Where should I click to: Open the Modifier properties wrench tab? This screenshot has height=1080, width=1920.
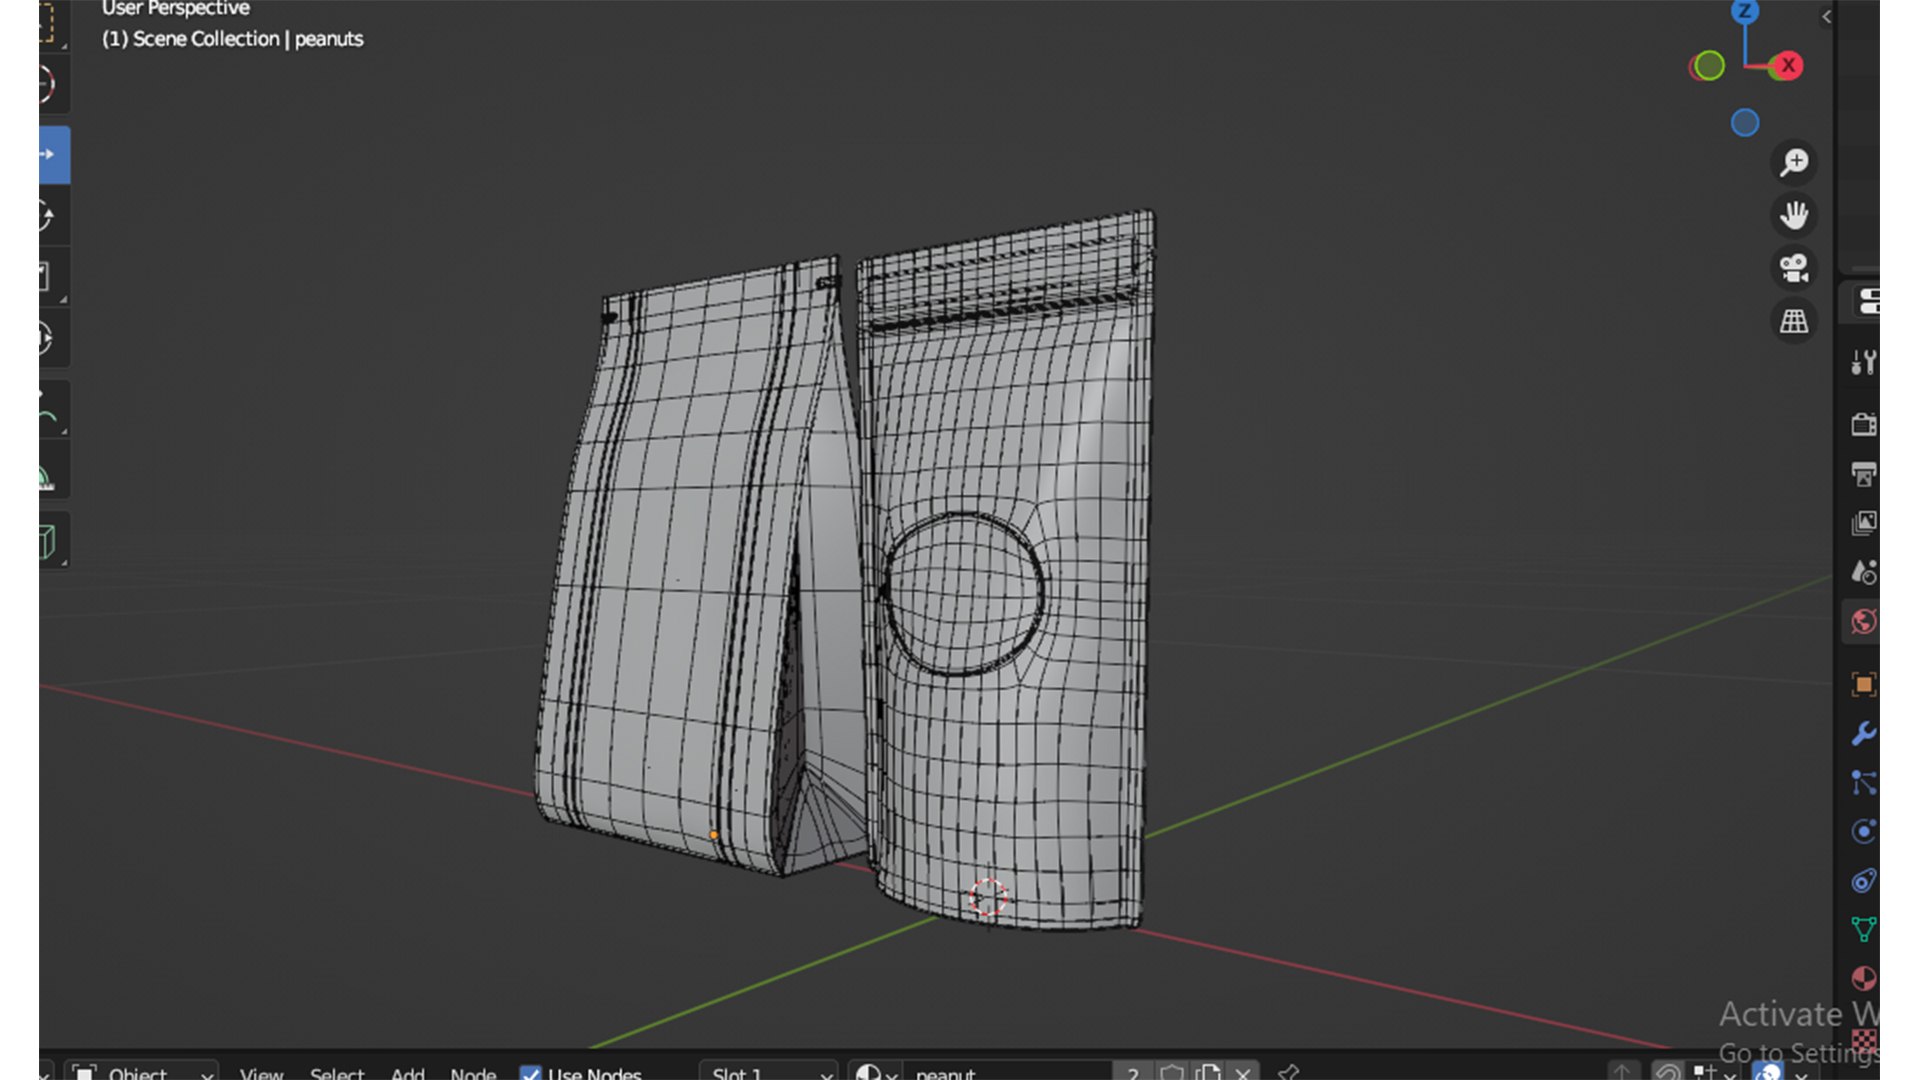1863,734
